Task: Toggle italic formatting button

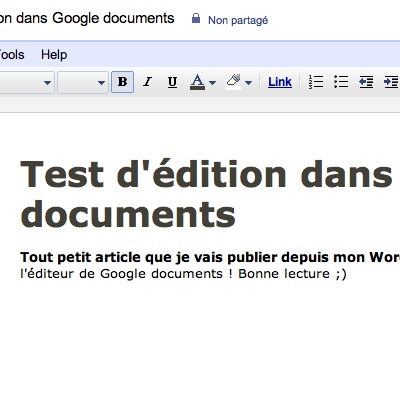Action: tap(147, 82)
